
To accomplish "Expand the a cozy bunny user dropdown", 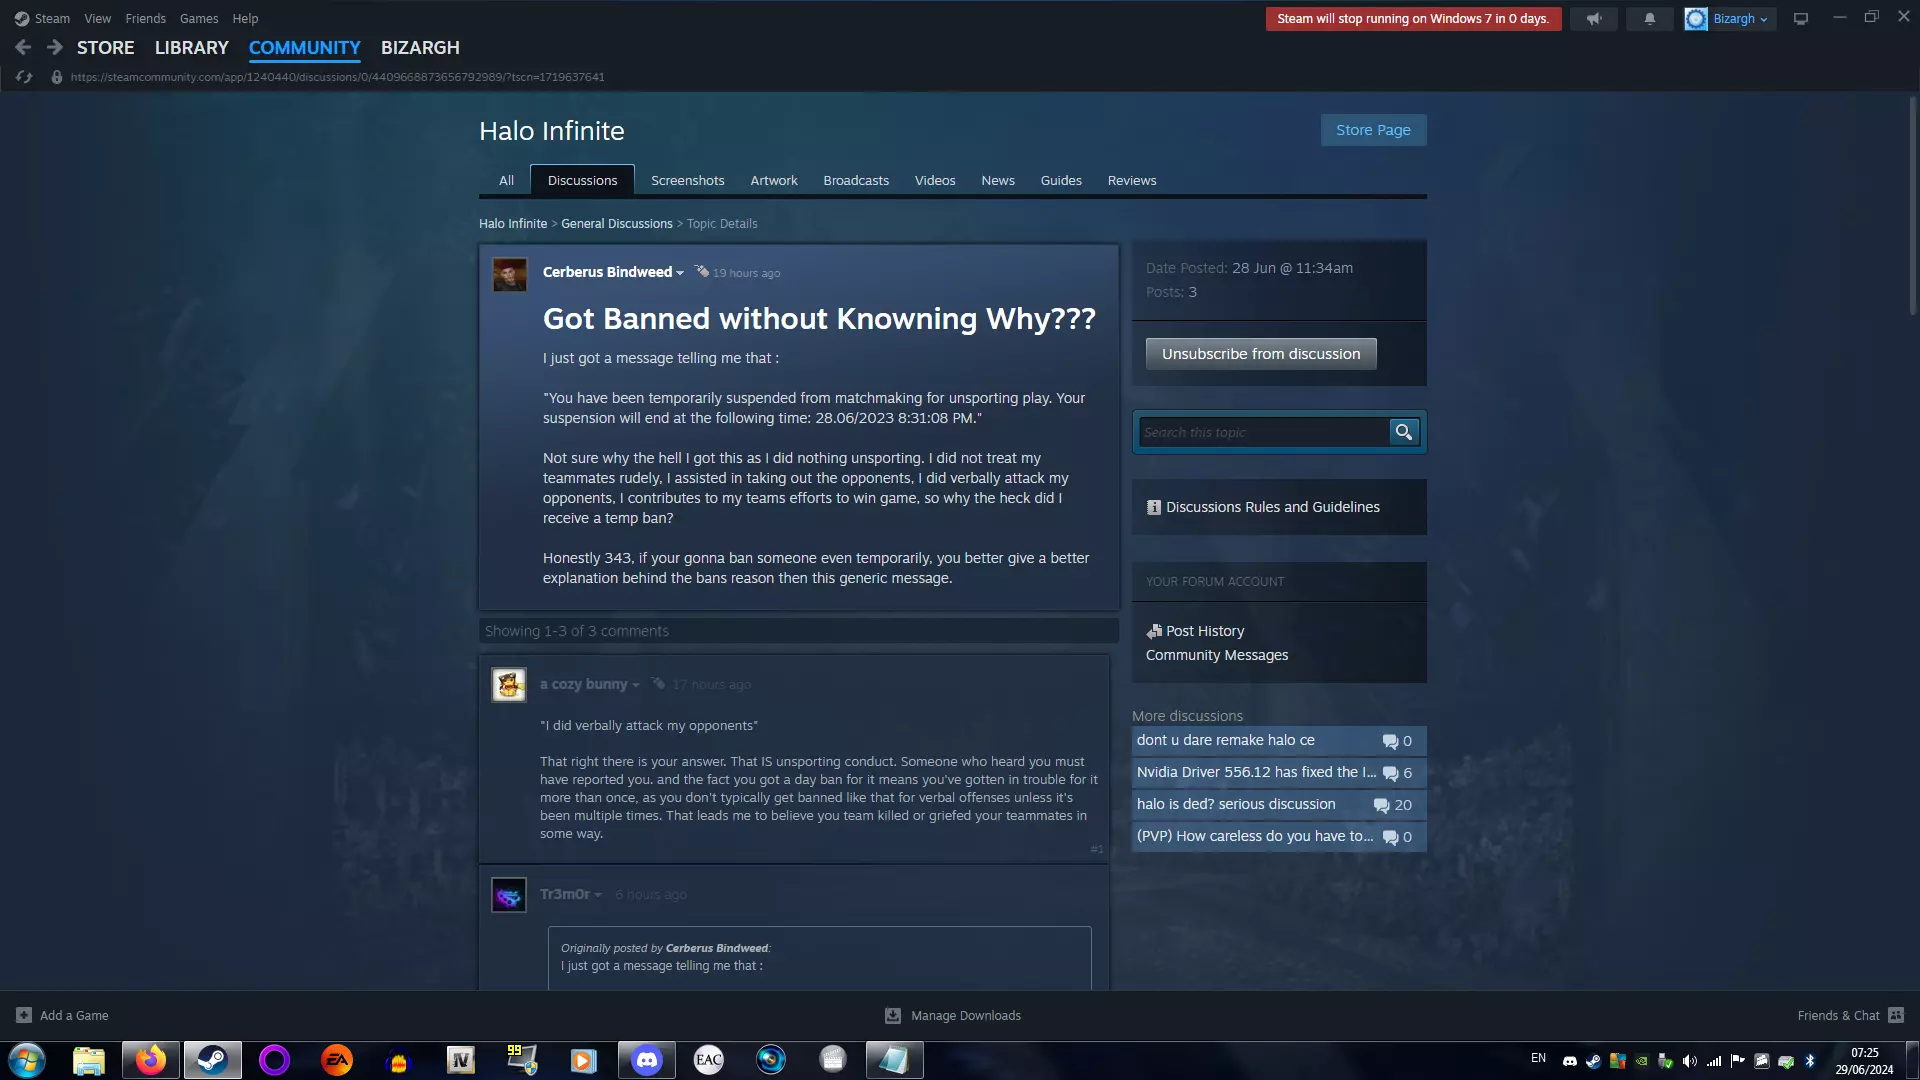I will pyautogui.click(x=636, y=685).
